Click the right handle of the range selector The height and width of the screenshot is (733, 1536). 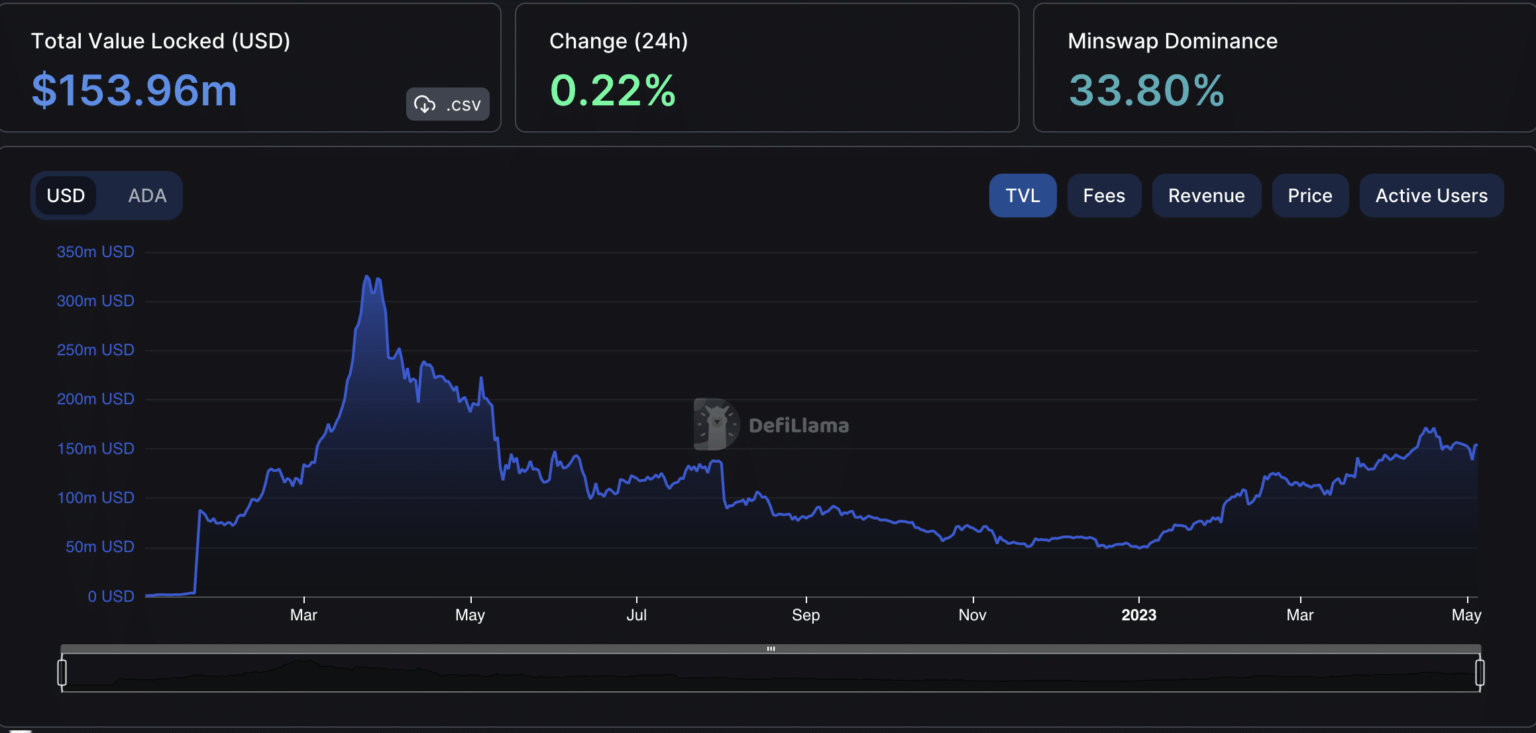tap(1480, 673)
